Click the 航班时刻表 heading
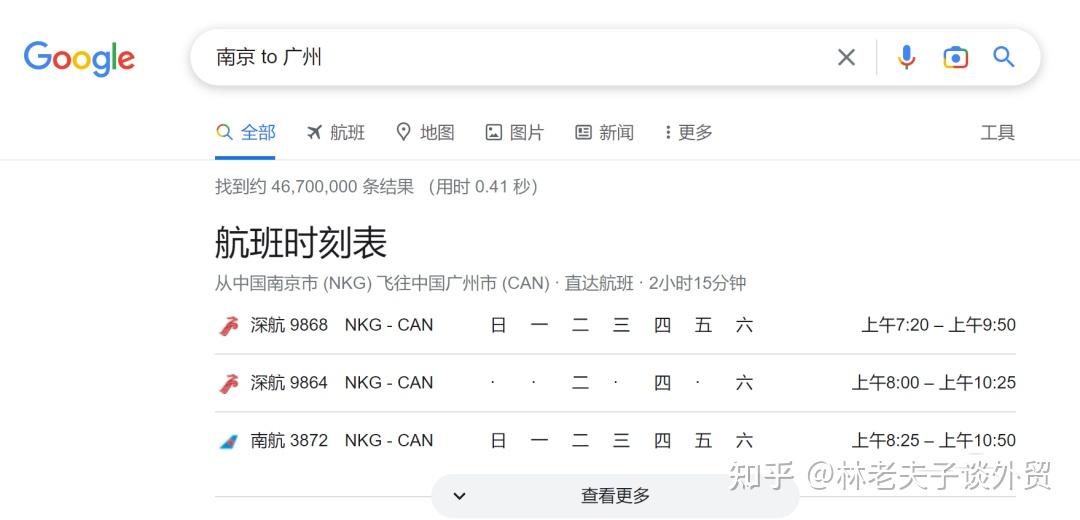The image size is (1080, 520). tap(301, 242)
